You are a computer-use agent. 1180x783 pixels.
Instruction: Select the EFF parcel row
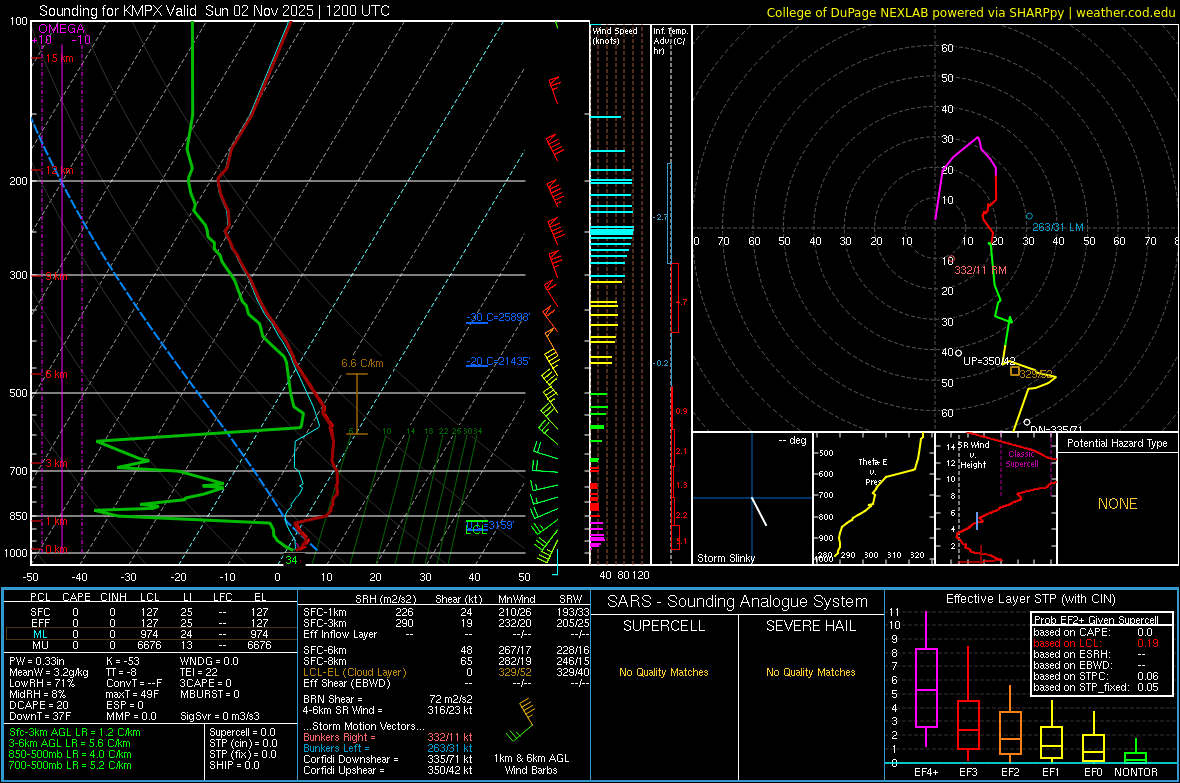click(151, 623)
